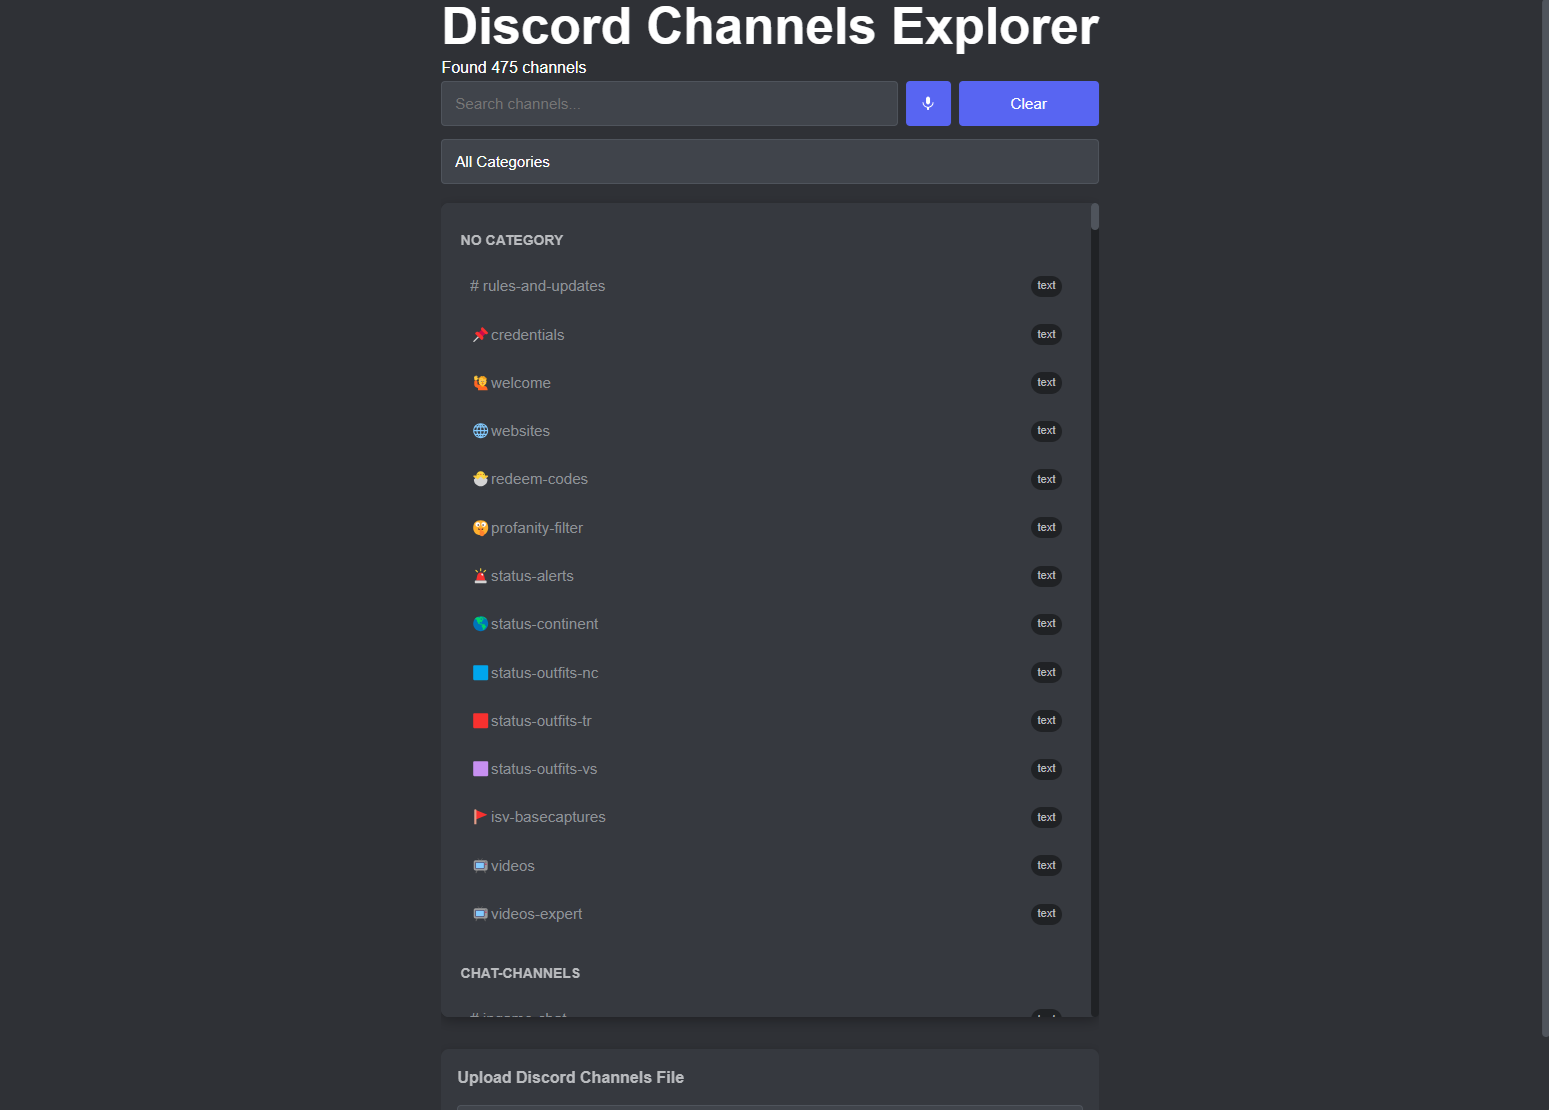Toggle the text badge beside welcome channel
Image resolution: width=1549 pixels, height=1110 pixels.
coord(1046,382)
